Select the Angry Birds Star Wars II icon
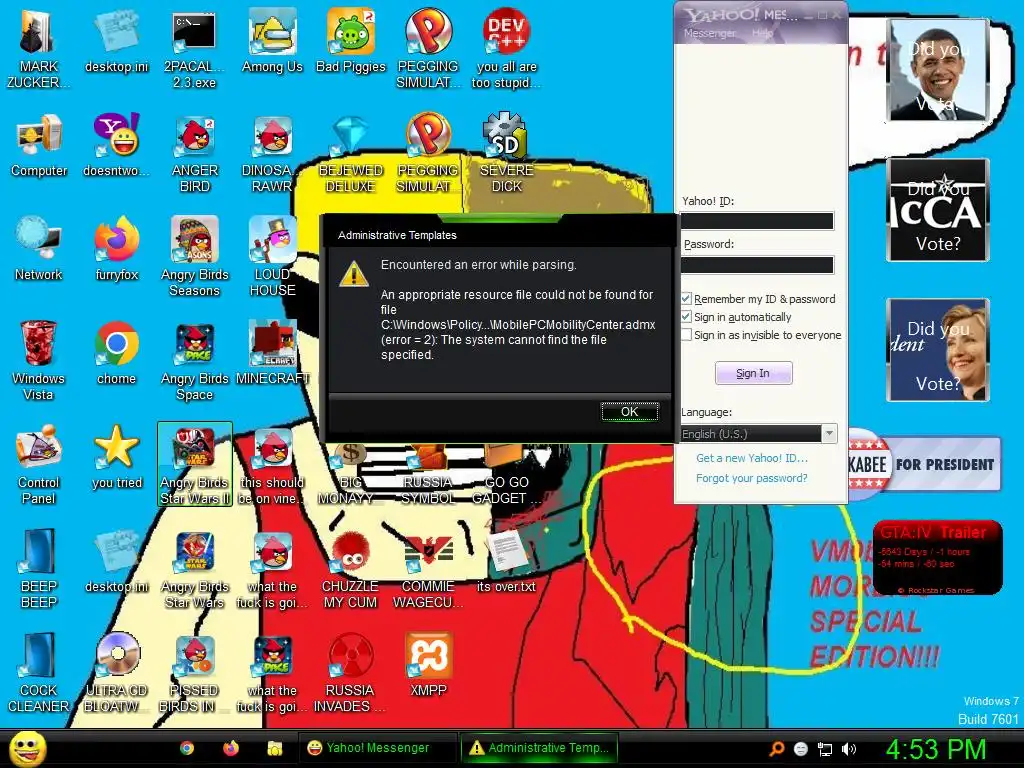The width and height of the screenshot is (1024, 768). pos(195,464)
